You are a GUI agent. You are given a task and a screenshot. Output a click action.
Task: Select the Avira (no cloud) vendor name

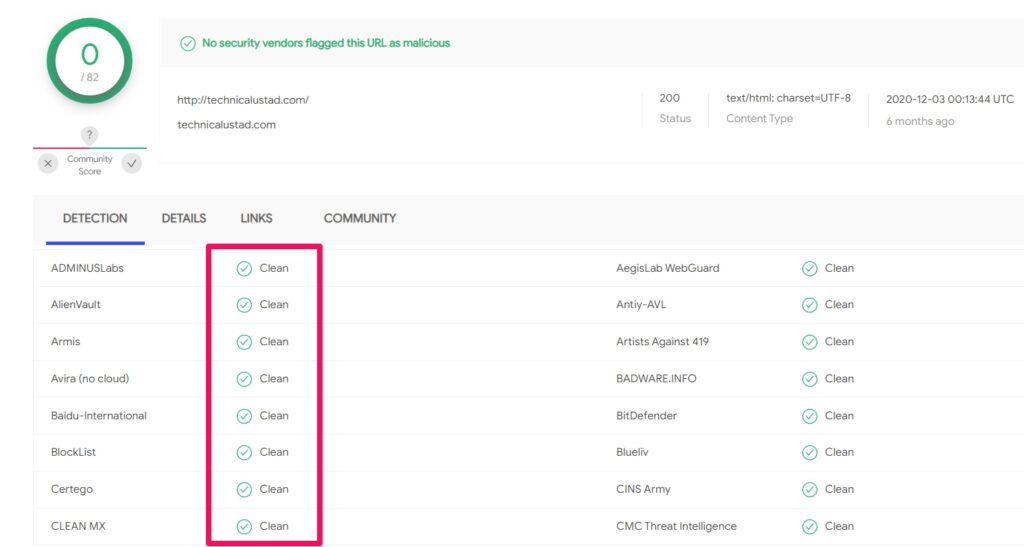[x=90, y=379]
